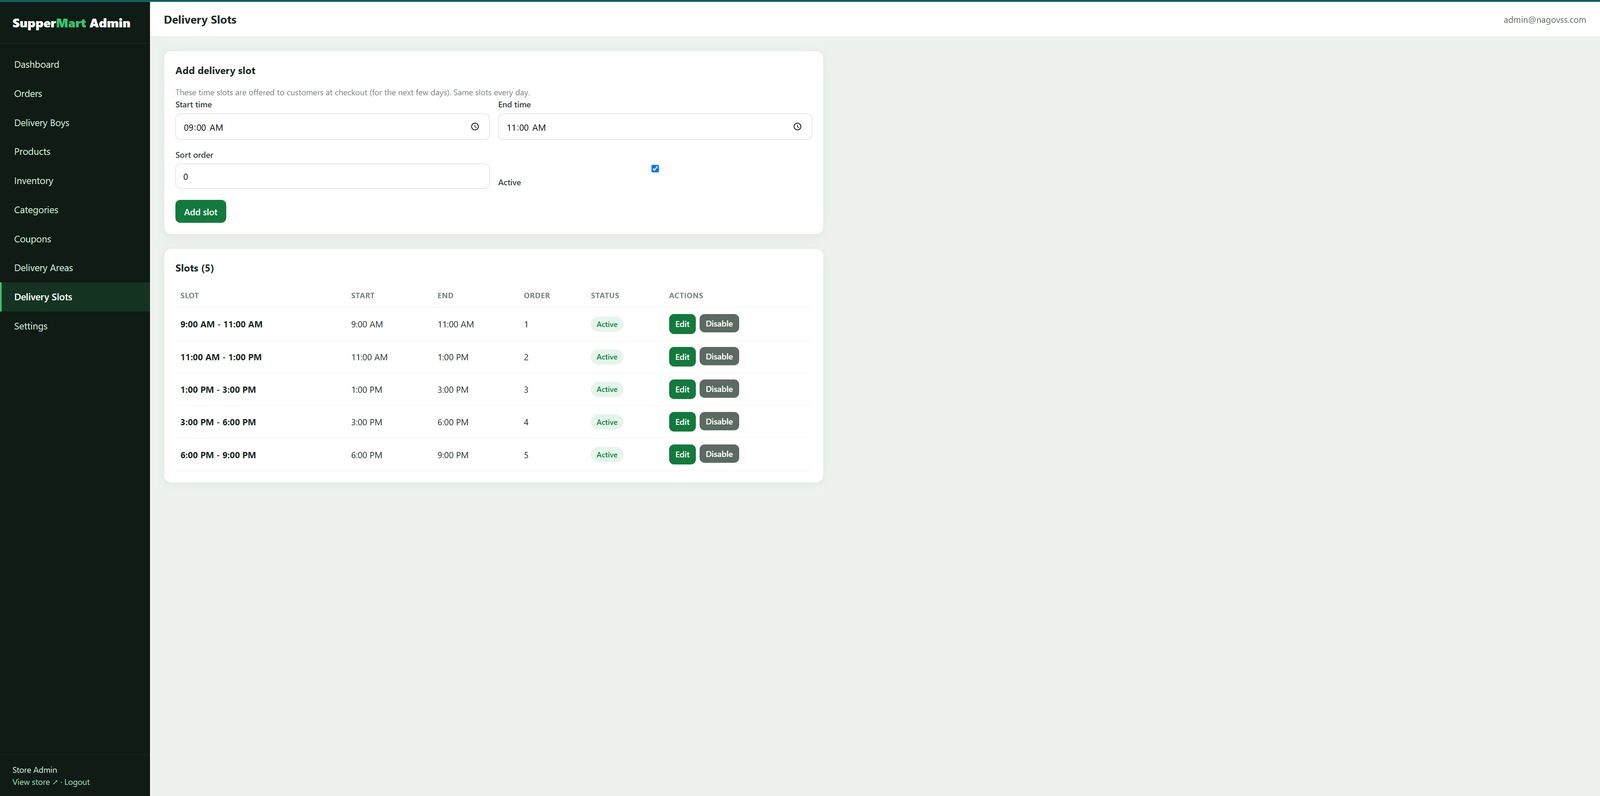Click the Active badge of 6:00 PM - 9:00 PM slot

pyautogui.click(x=607, y=455)
